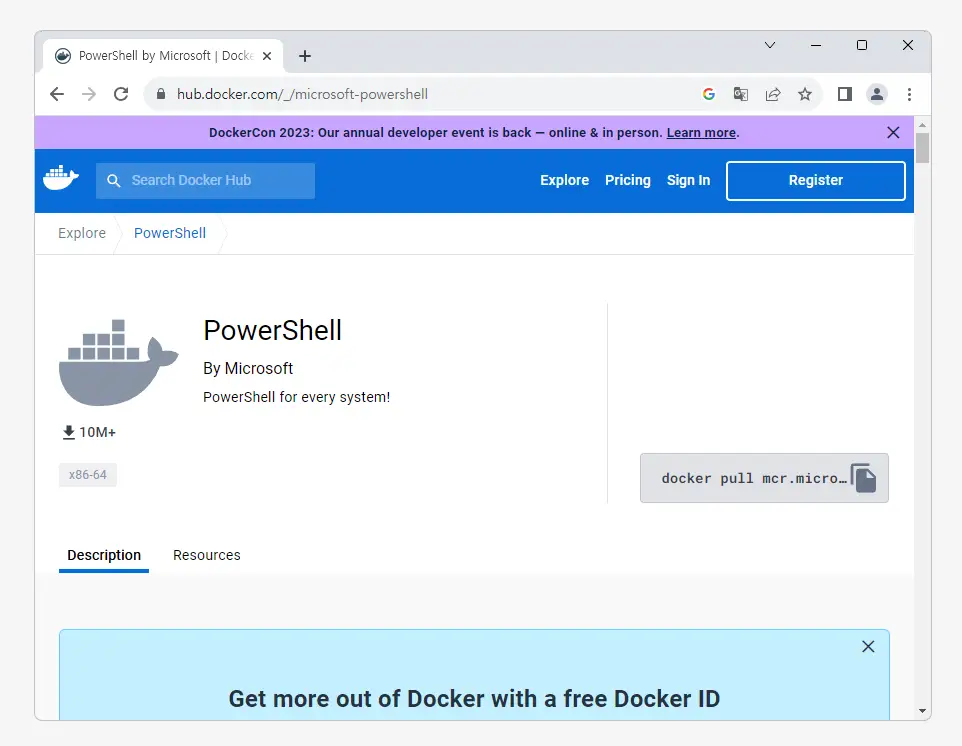Screen dimensions: 962x746
Task: Switch to the Resources tab
Action: (206, 555)
